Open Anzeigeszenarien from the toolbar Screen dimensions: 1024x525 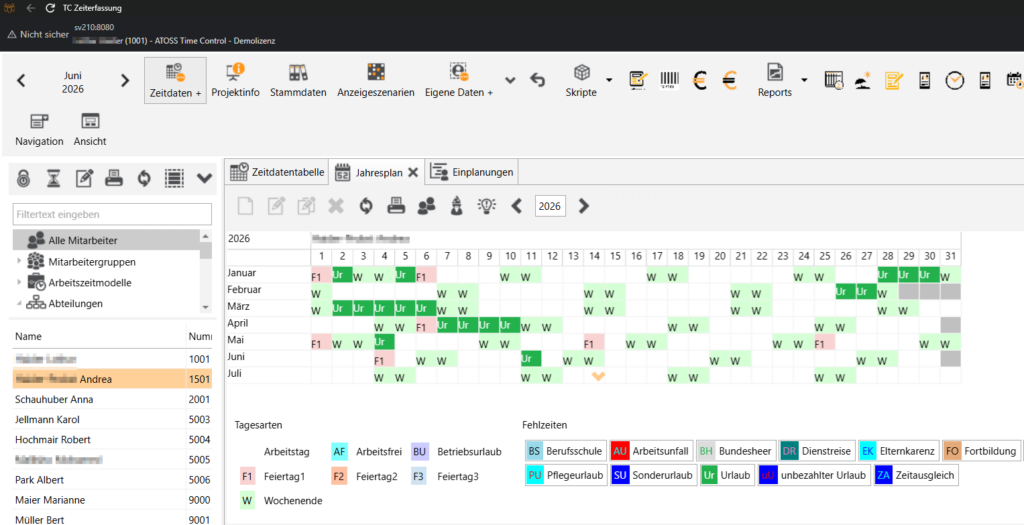pyautogui.click(x=376, y=80)
